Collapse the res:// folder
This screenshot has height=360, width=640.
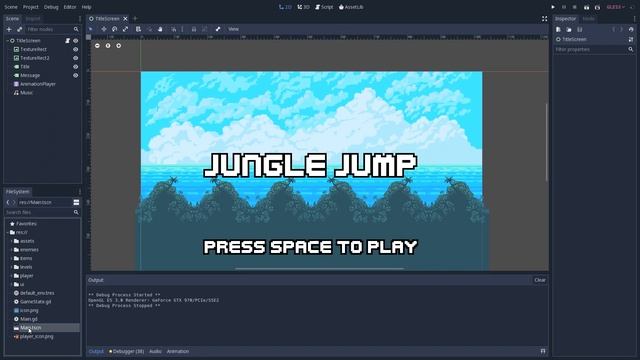click(8, 232)
